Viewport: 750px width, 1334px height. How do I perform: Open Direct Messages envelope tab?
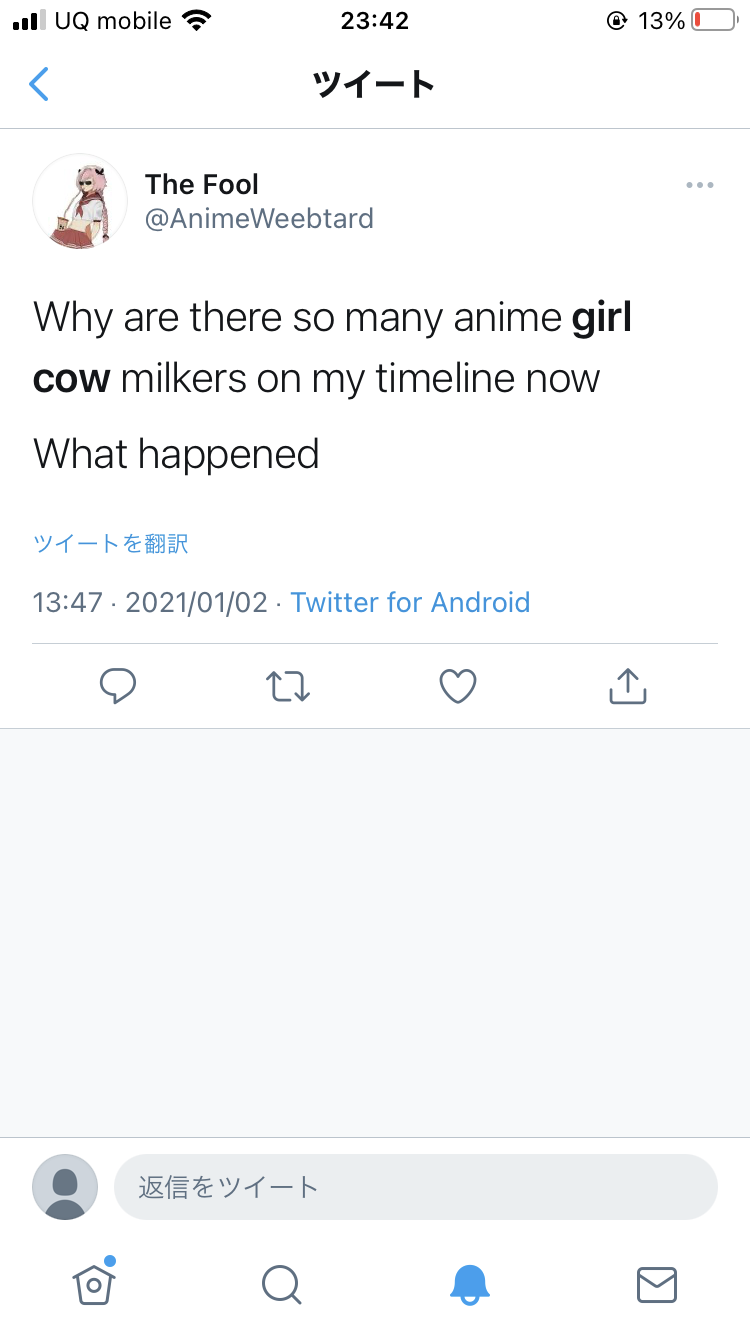tap(657, 1283)
